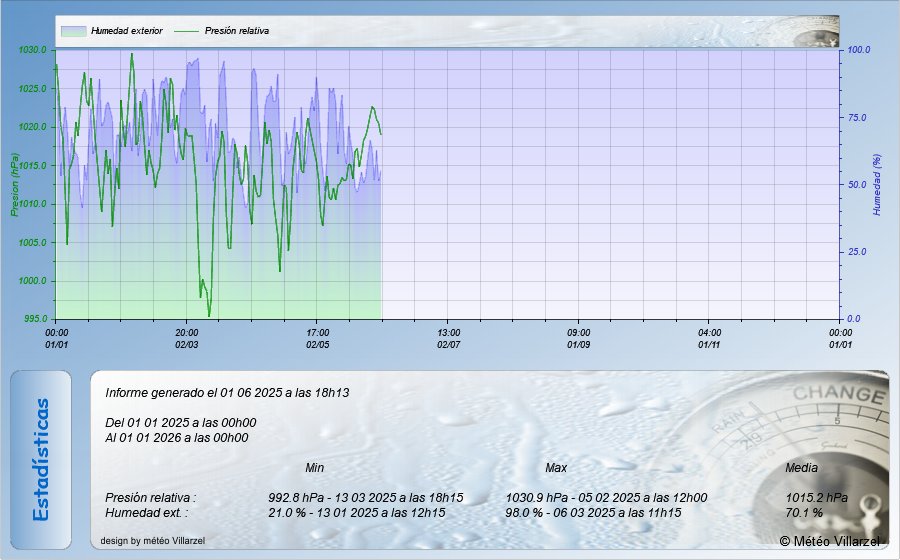
Task: Click 'Informe generado el 01 06 2025' line
Action: tap(227, 393)
